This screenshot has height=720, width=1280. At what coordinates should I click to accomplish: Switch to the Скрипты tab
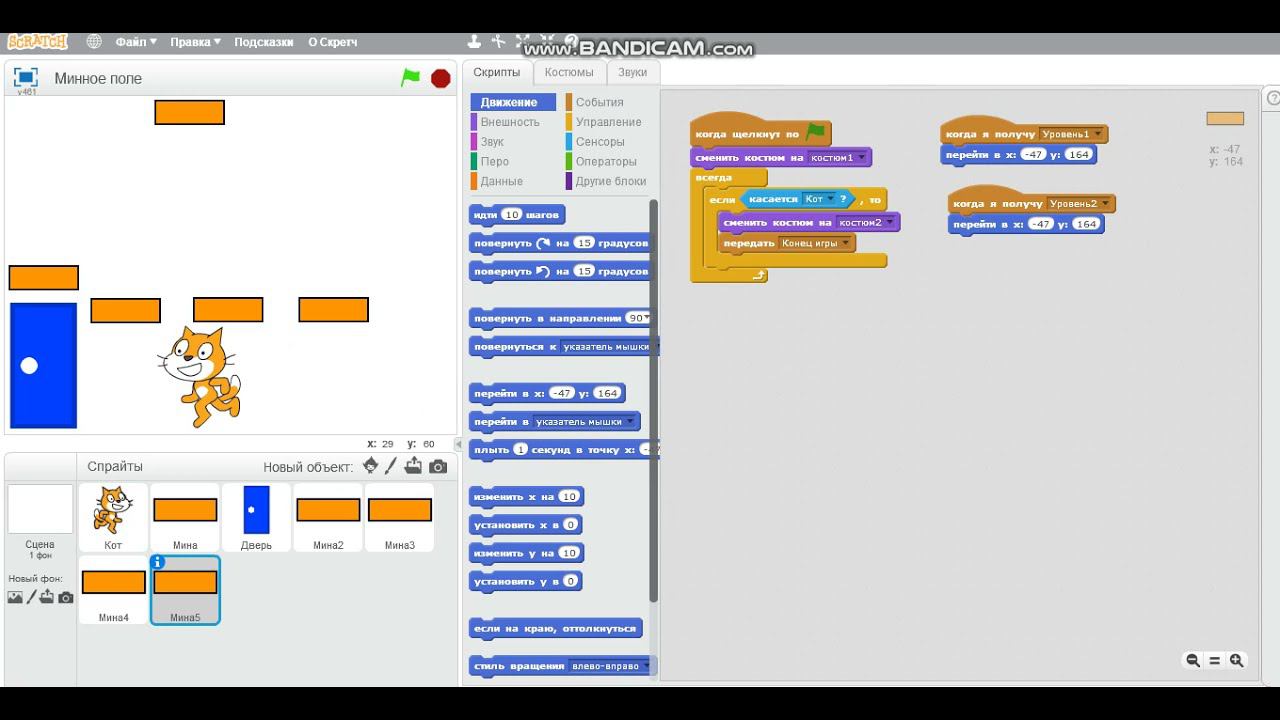pos(497,72)
